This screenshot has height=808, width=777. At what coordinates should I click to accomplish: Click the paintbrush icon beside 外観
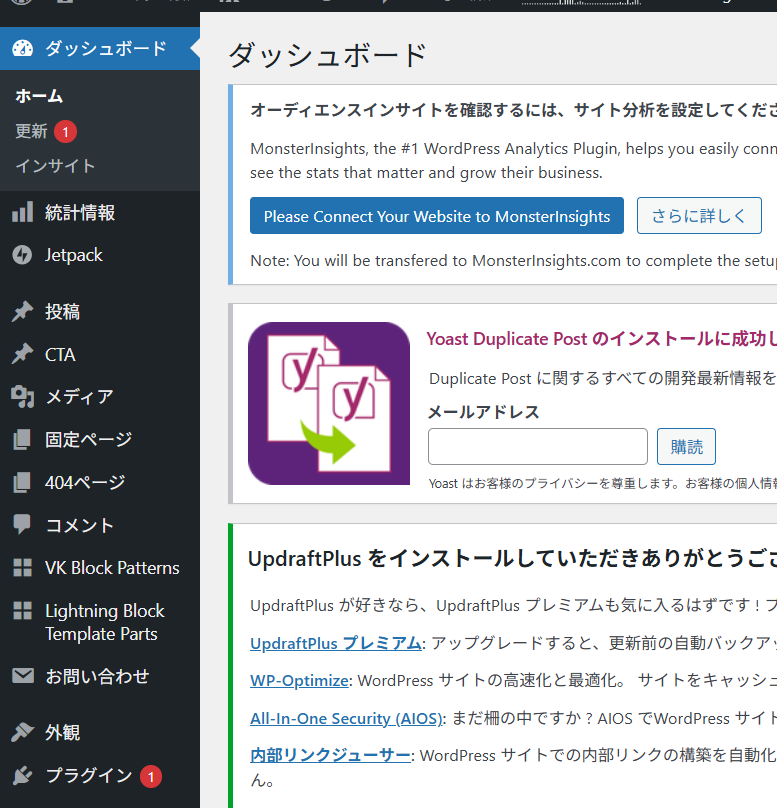tap(22, 733)
